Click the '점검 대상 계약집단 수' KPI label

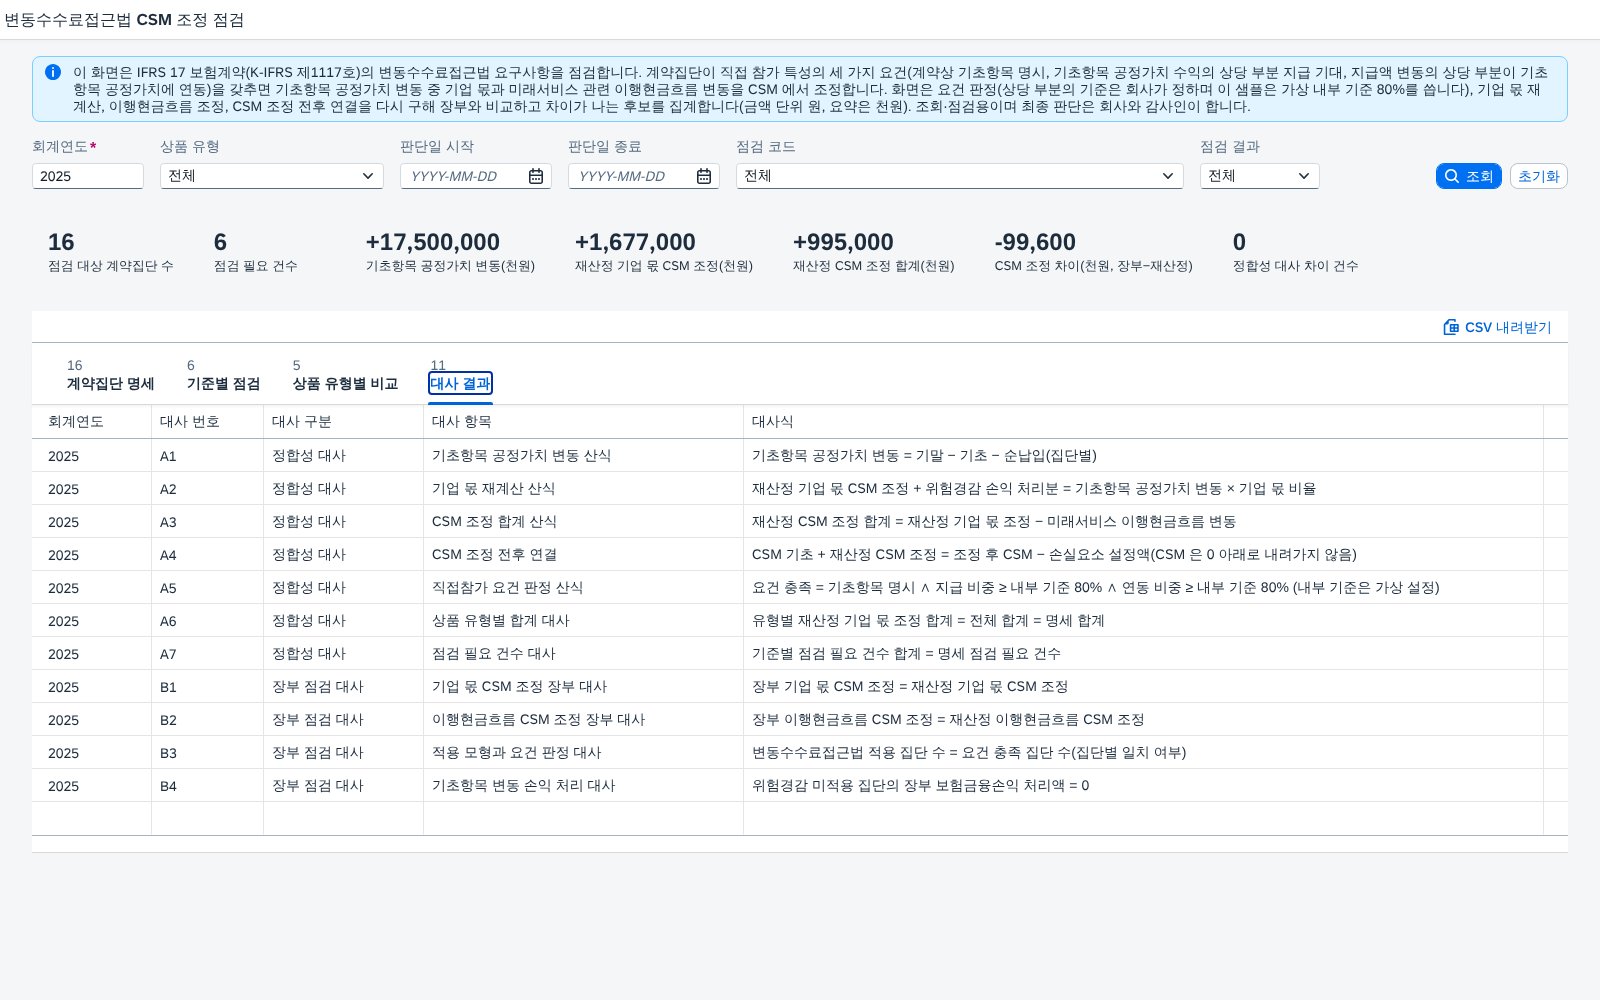tap(111, 266)
